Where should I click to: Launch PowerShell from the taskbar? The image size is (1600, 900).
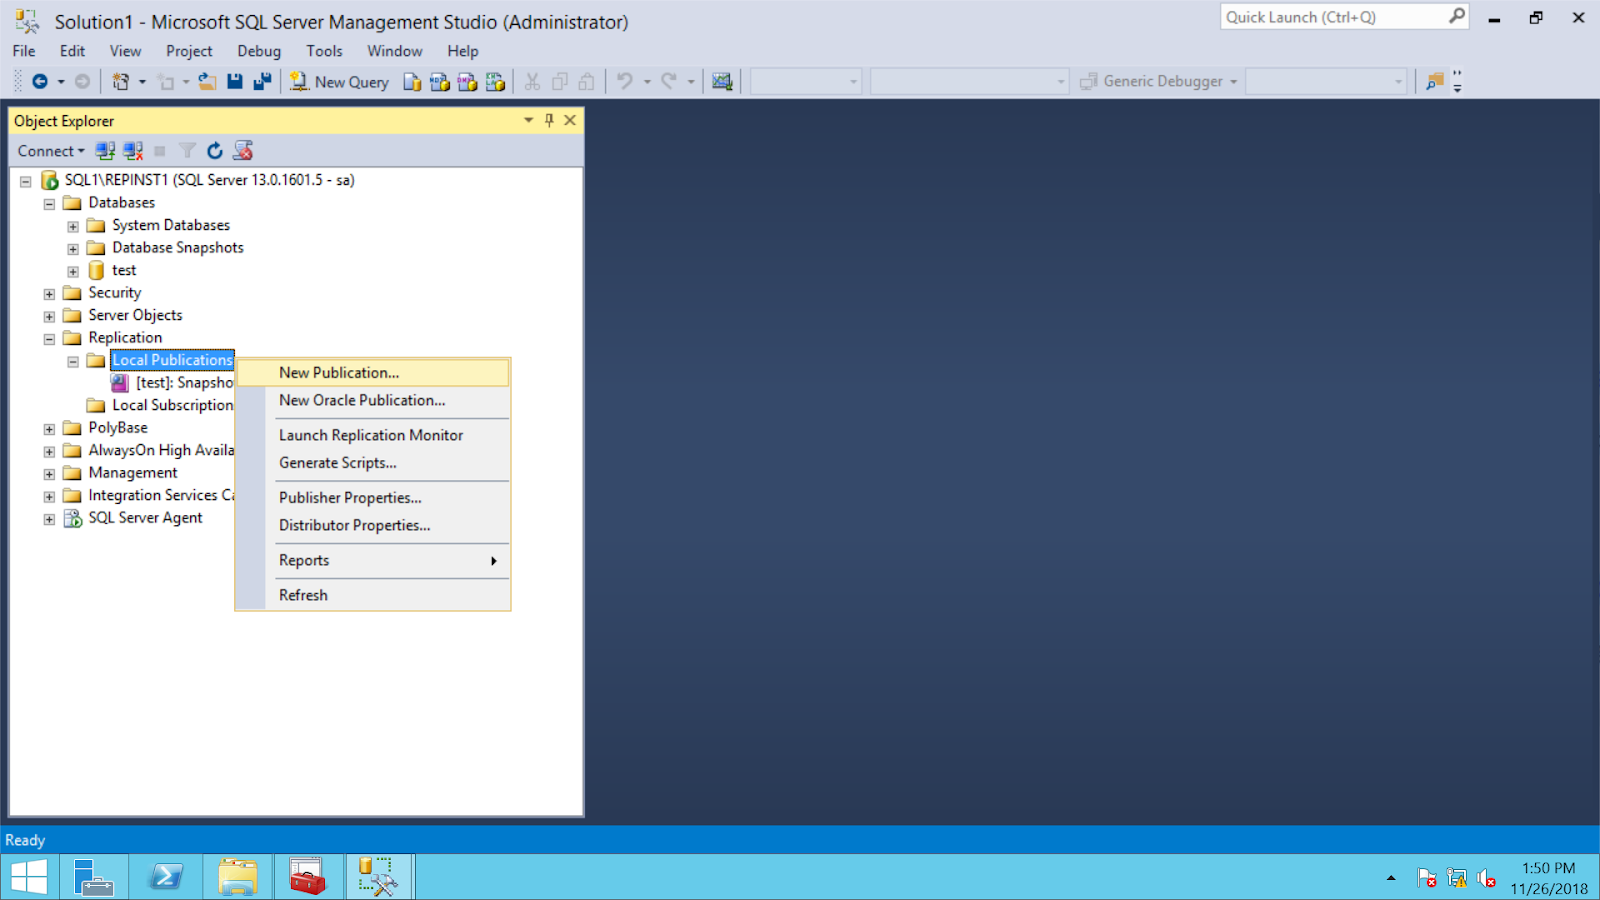click(x=166, y=875)
